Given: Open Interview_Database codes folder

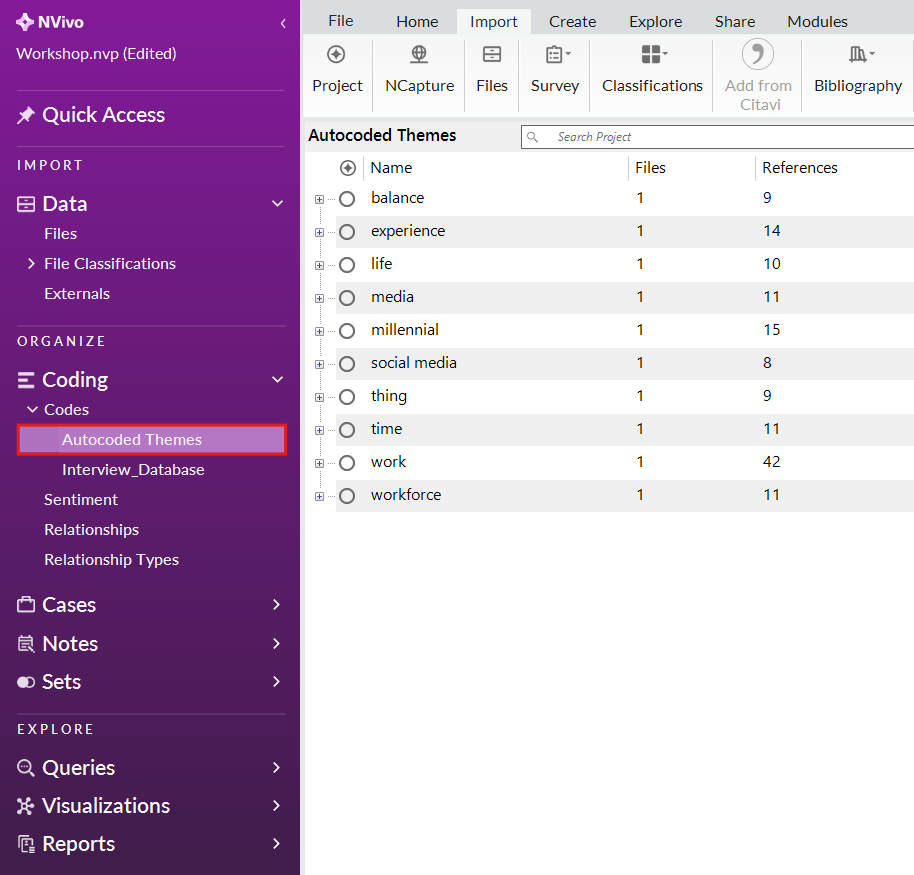Looking at the screenshot, I should click(x=133, y=470).
